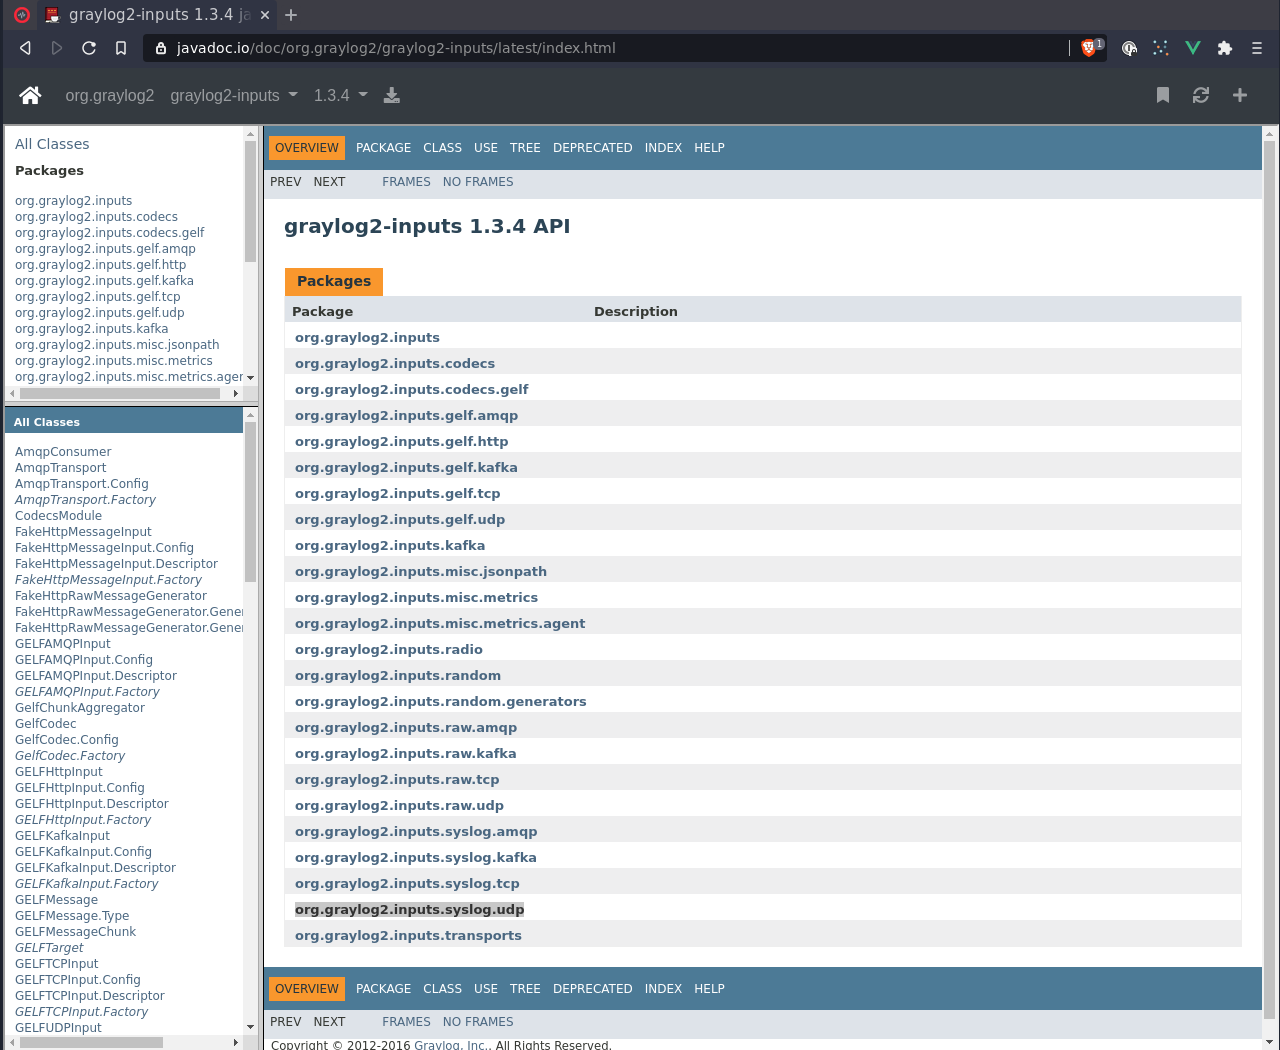Viewport: 1280px width, 1050px height.
Task: Open org.graylog2.inputs.misc.jsonpath in table
Action: (x=421, y=572)
